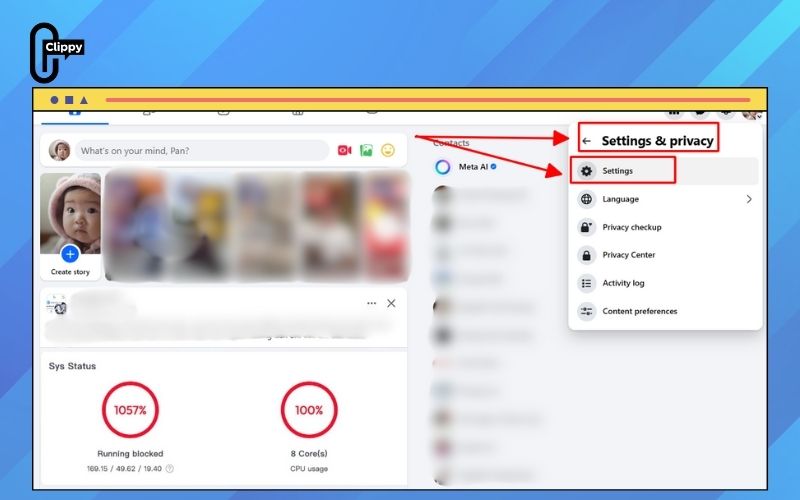This screenshot has height=500, width=800.
Task: Click the post author's avatar
Action: (x=57, y=305)
